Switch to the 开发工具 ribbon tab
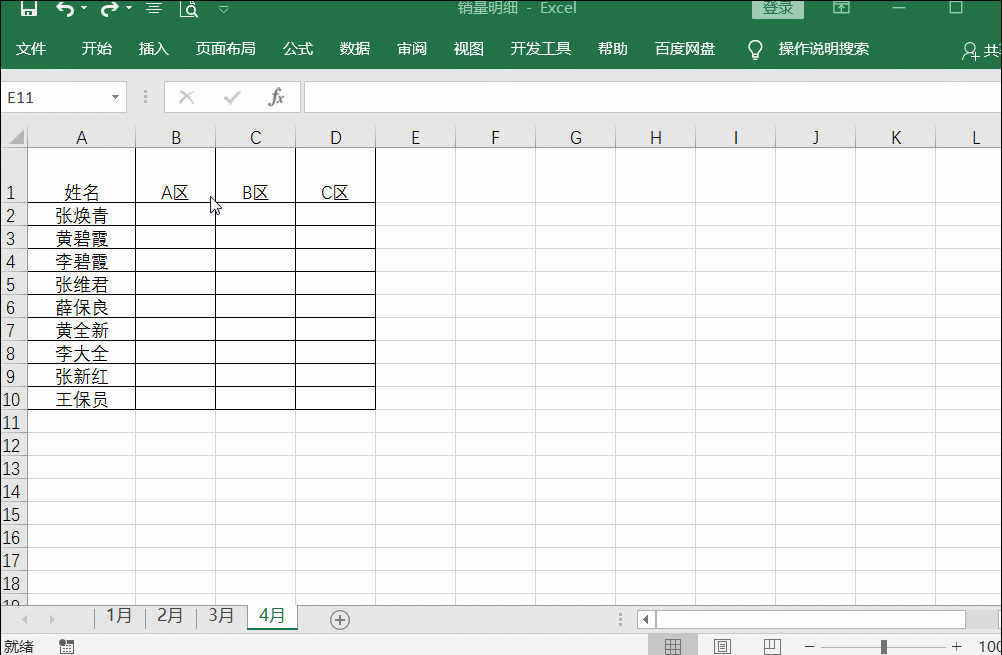The height and width of the screenshot is (655, 1002). point(540,47)
